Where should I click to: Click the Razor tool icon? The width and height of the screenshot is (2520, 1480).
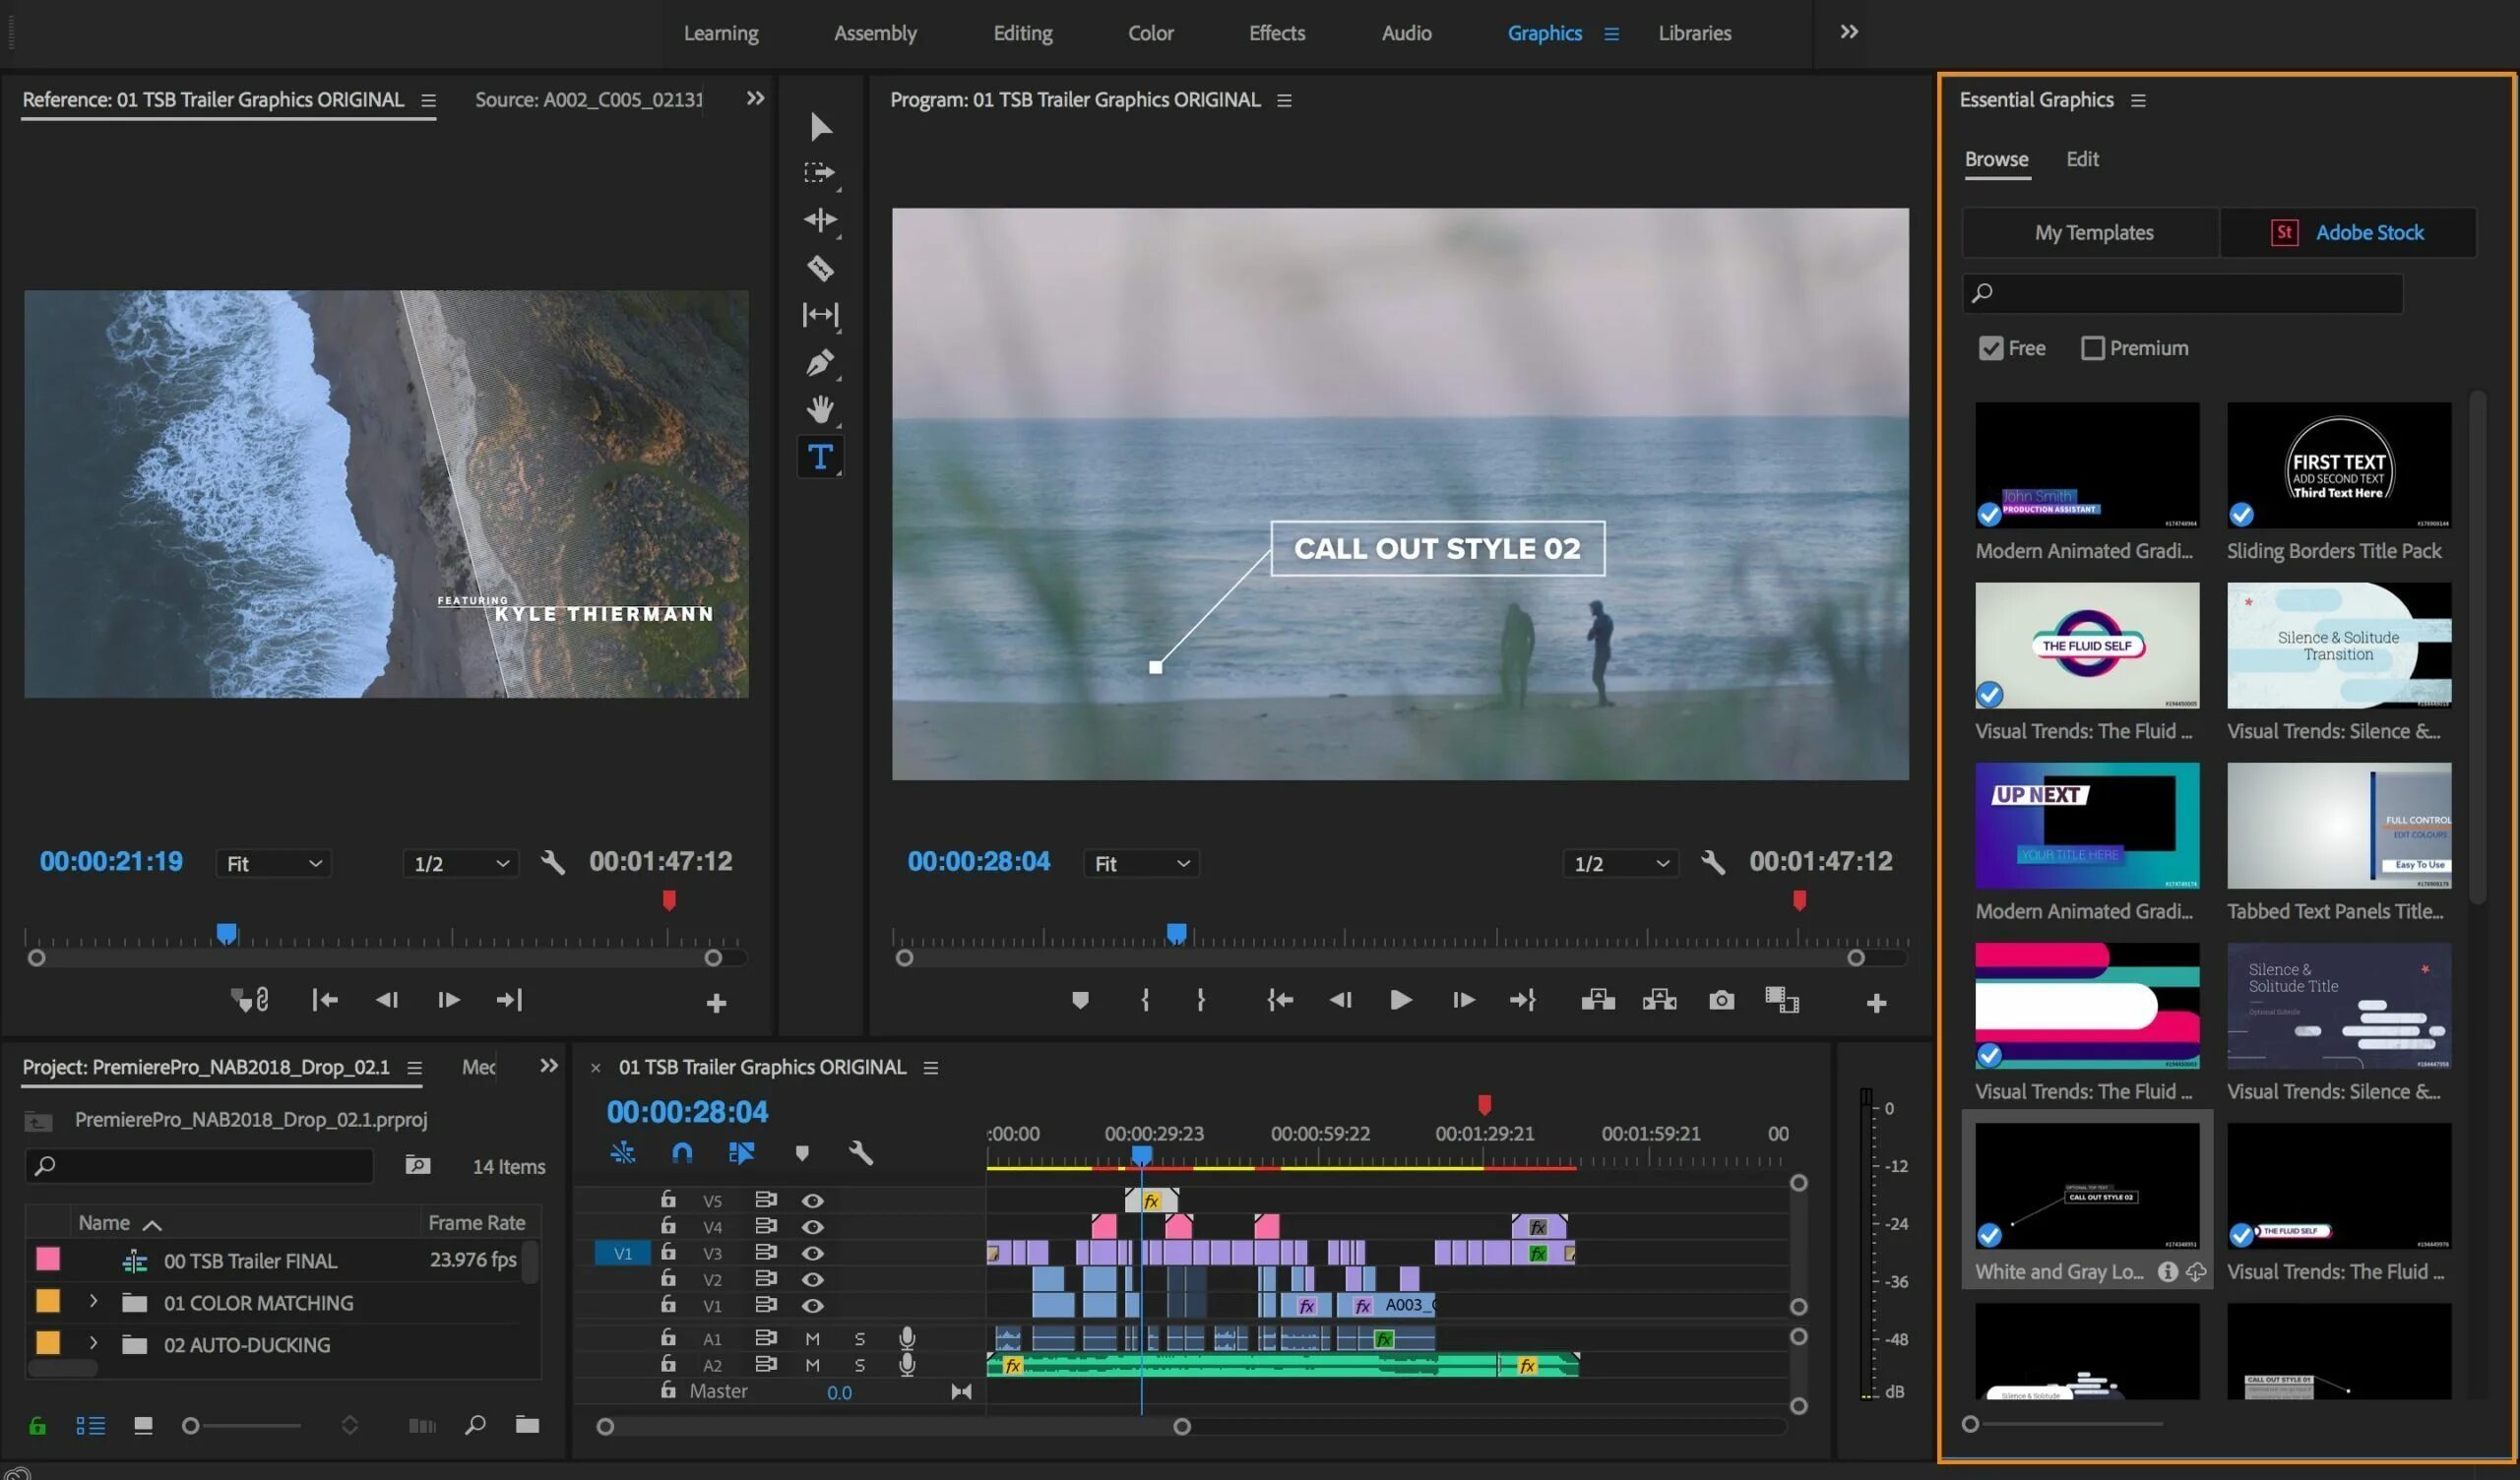821,270
